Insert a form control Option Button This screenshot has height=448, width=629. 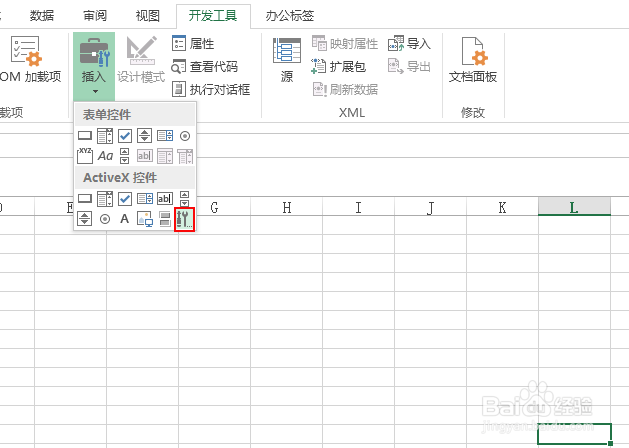[185, 136]
